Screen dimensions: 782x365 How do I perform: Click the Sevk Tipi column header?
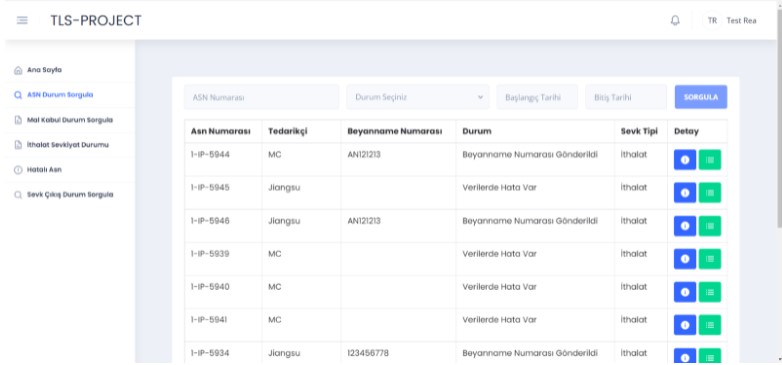[639, 132]
